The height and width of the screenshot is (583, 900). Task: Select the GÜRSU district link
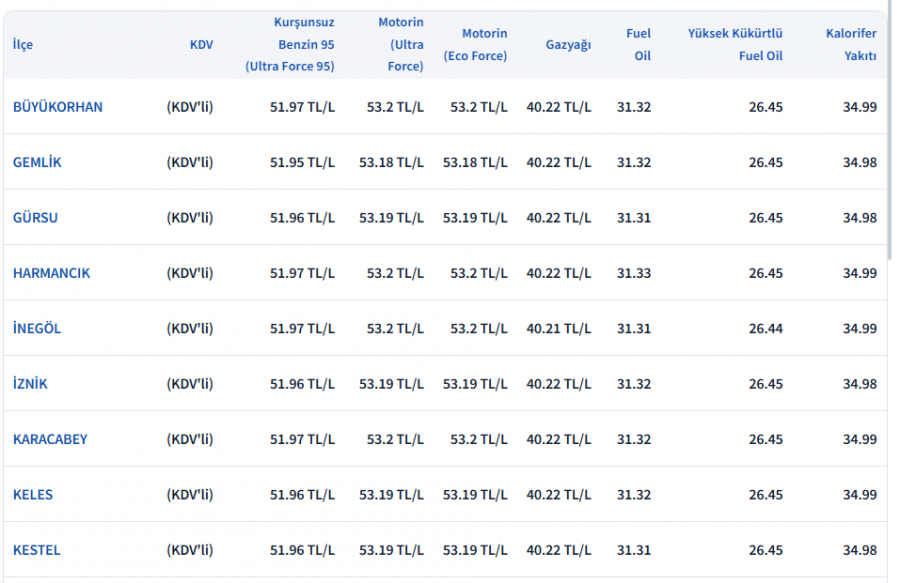point(35,217)
